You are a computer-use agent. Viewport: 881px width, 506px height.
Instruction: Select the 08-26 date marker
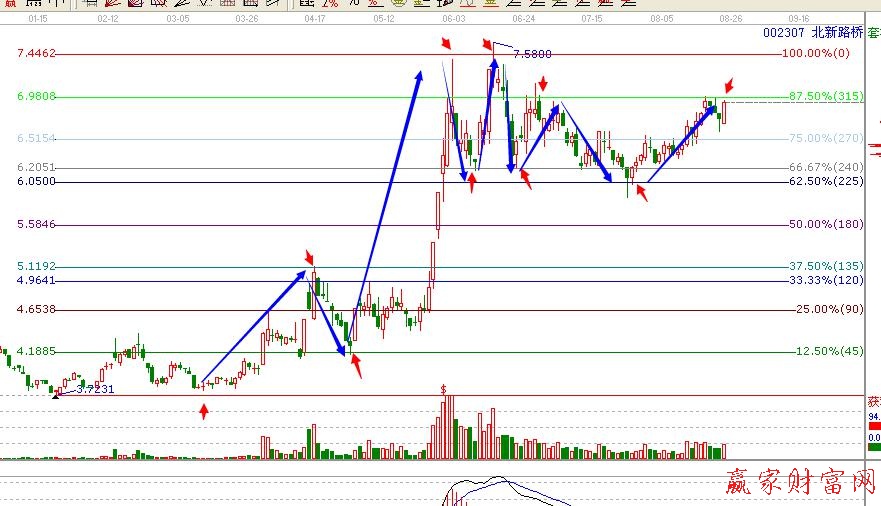coord(729,19)
